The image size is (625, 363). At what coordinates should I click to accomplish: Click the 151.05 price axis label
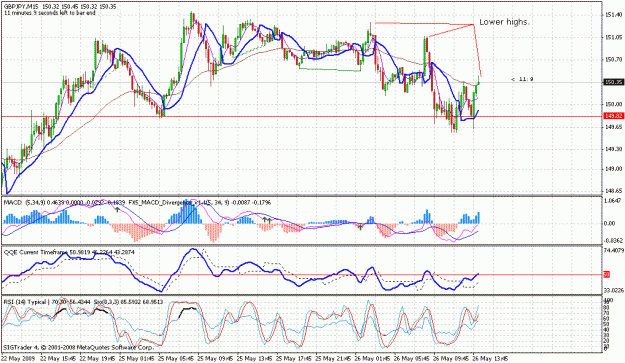point(614,37)
